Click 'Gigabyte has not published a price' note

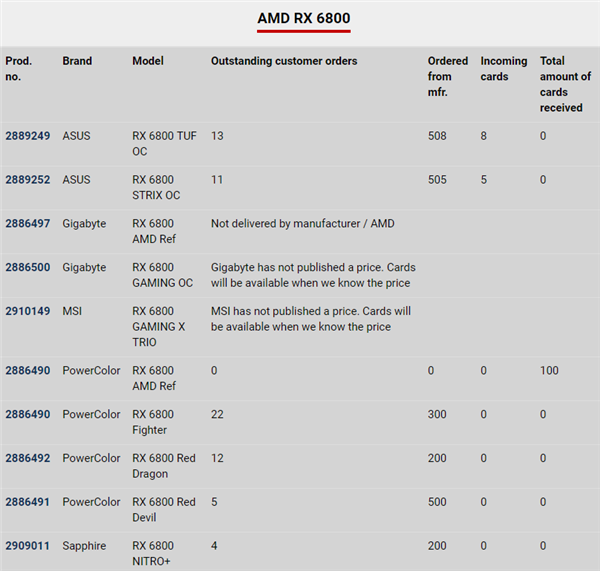[x=313, y=275]
